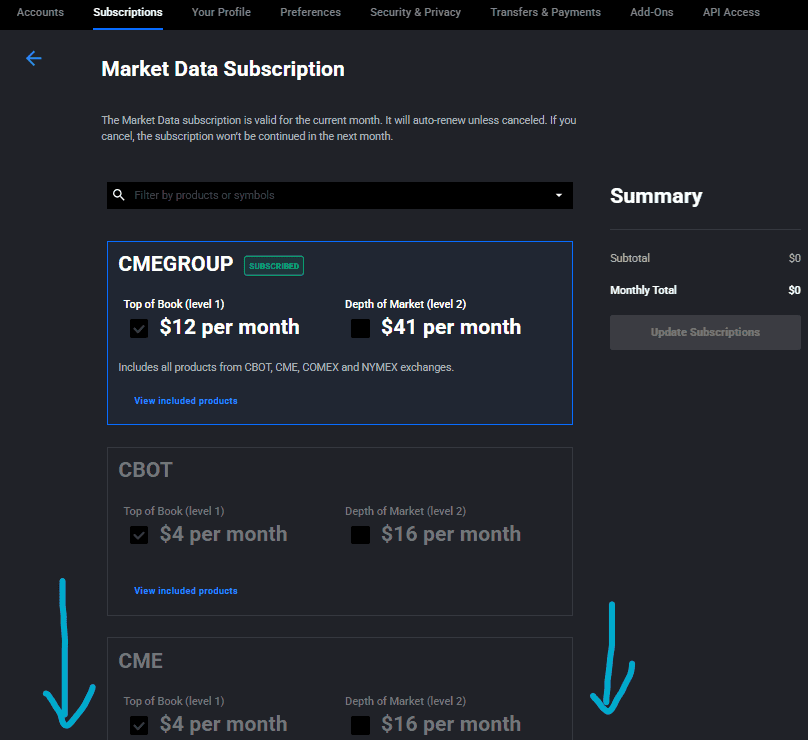Click the search magnifier icon in filter
Viewport: 808px width, 740px height.
[x=119, y=195]
